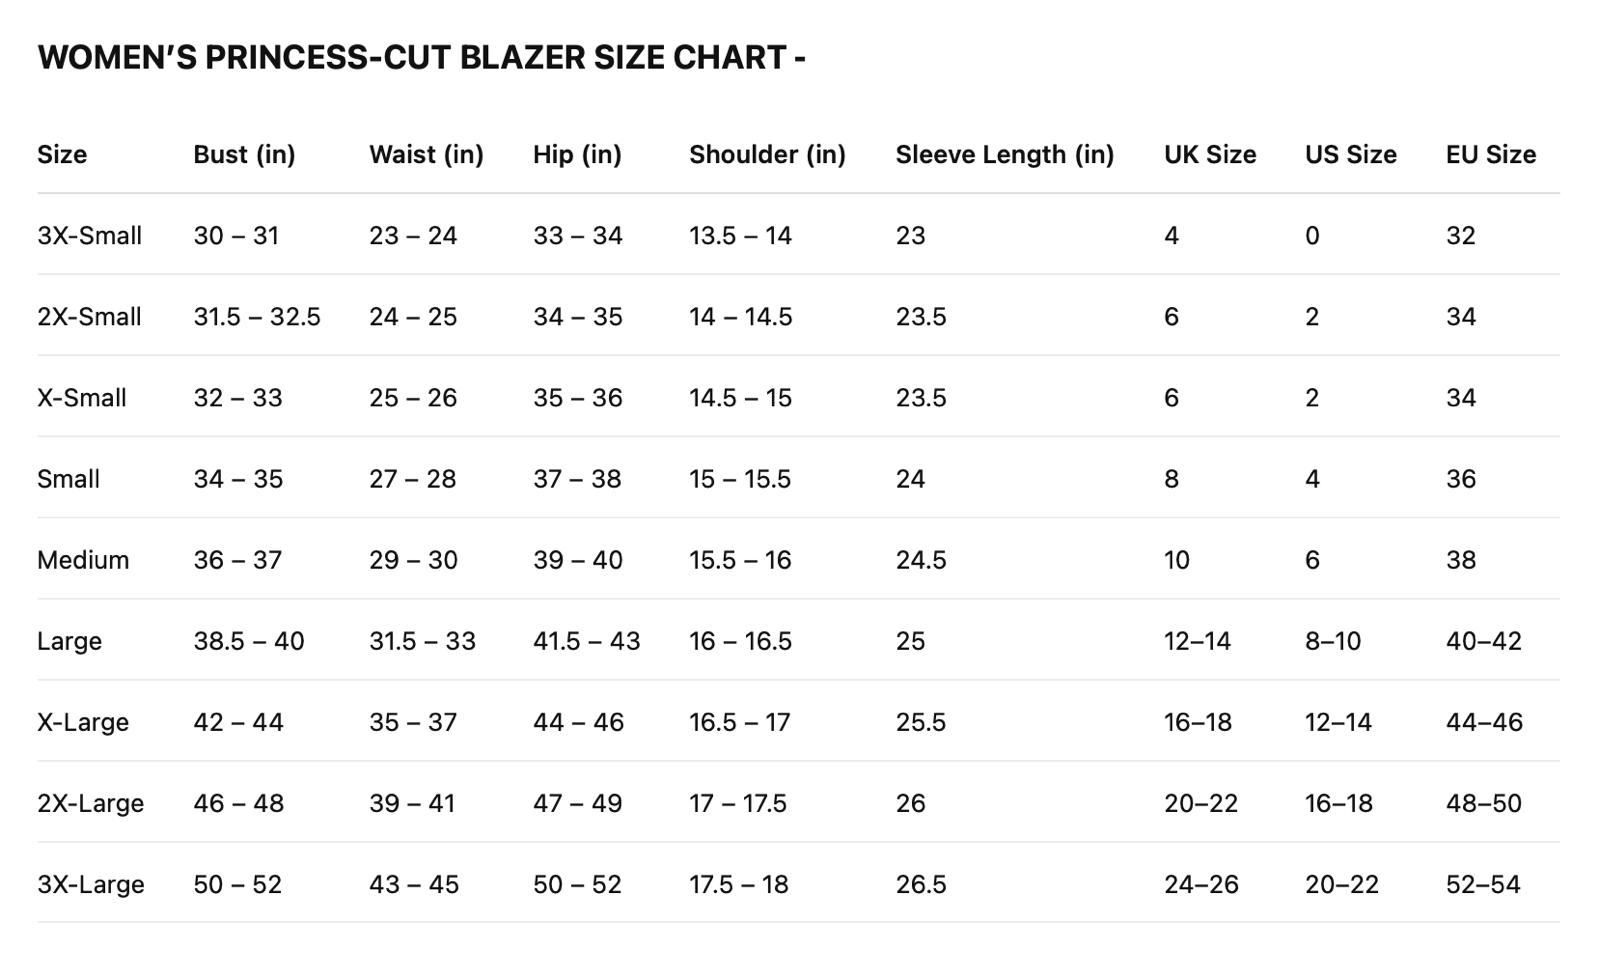Click Small waist value 27 – 28
The width and height of the screenshot is (1600, 980).
pyautogui.click(x=412, y=479)
